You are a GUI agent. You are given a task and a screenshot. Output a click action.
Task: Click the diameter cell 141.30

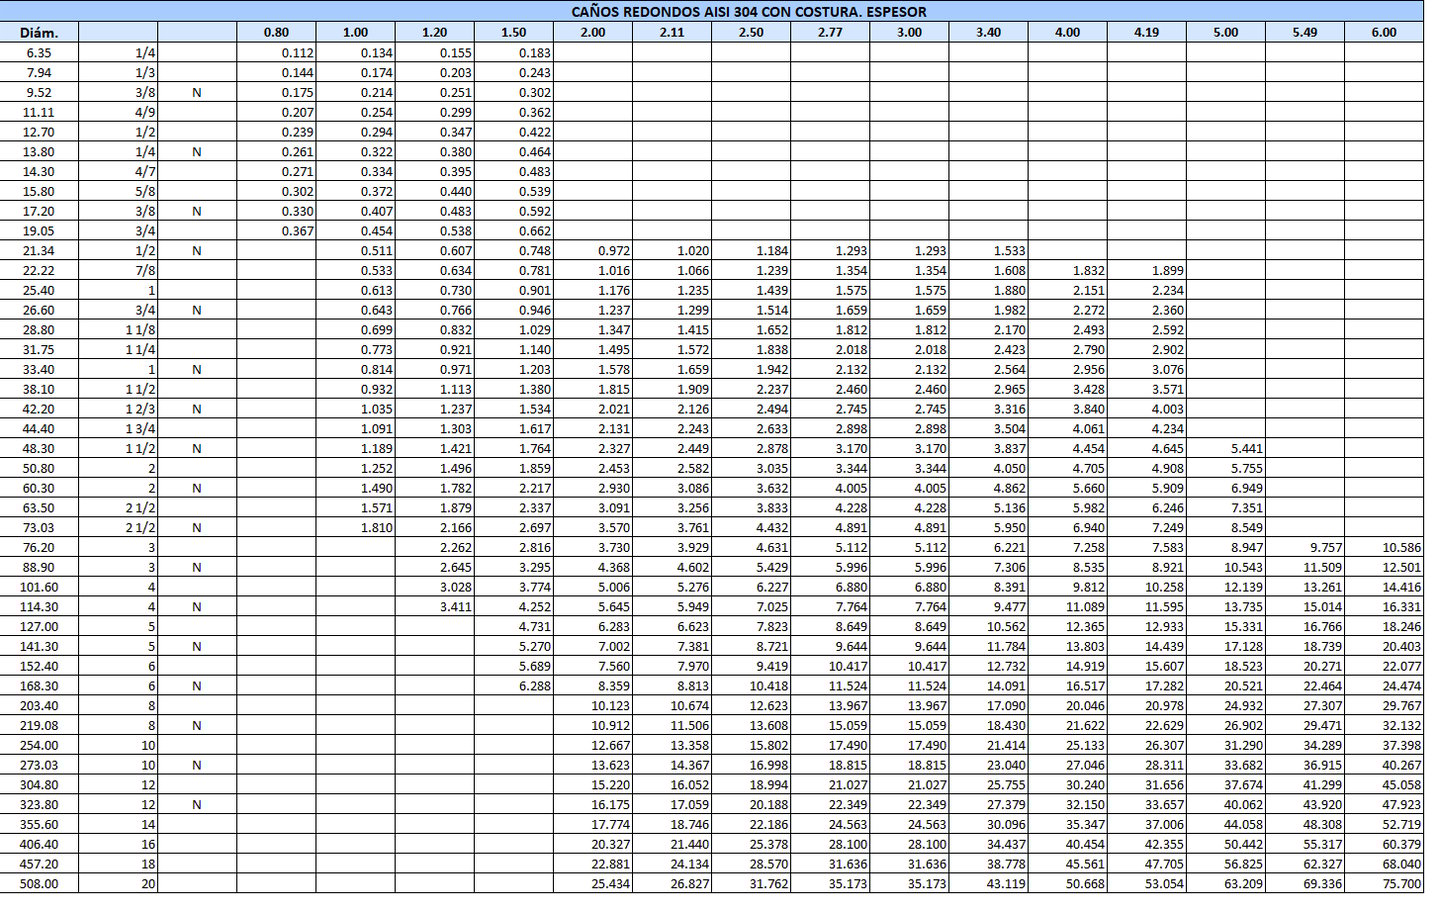tap(39, 646)
